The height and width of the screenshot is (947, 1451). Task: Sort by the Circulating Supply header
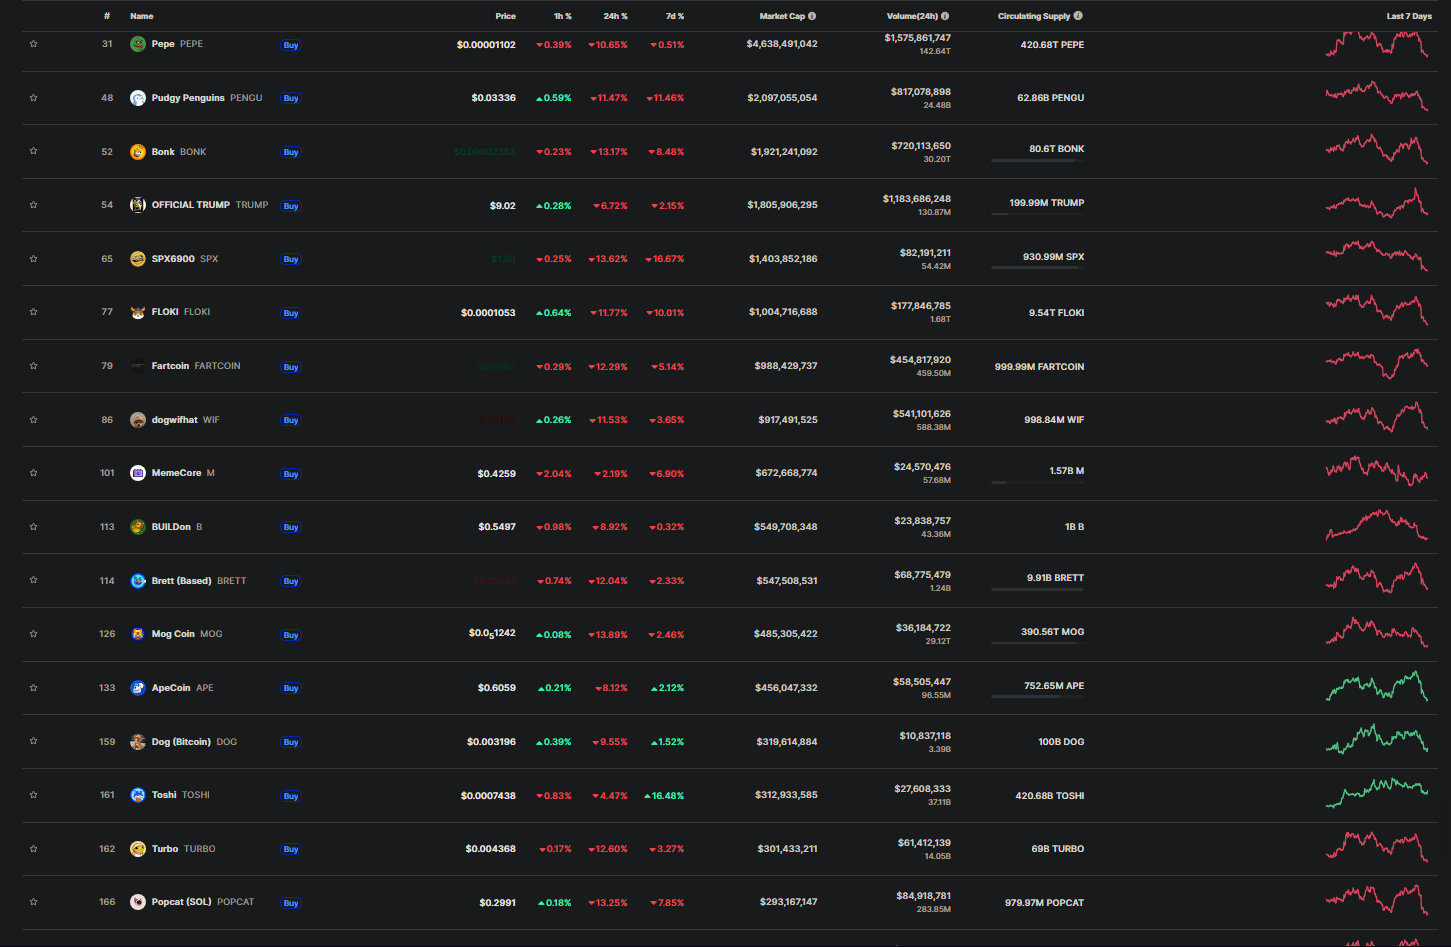click(x=1034, y=16)
